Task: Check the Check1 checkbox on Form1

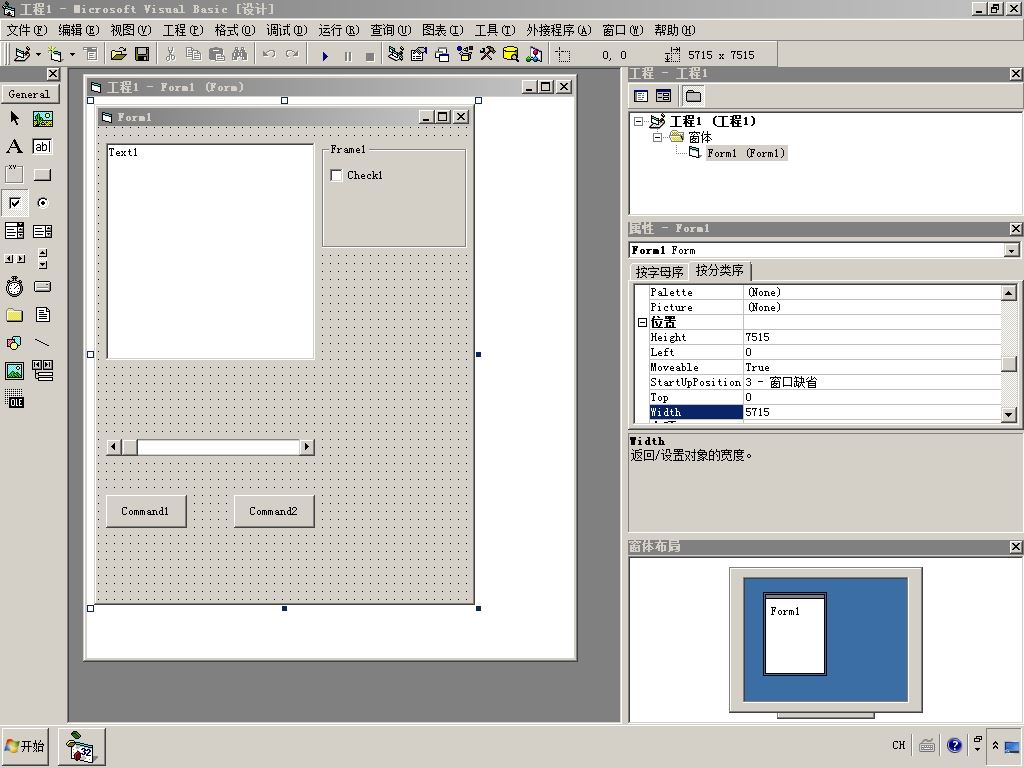Action: pos(336,176)
